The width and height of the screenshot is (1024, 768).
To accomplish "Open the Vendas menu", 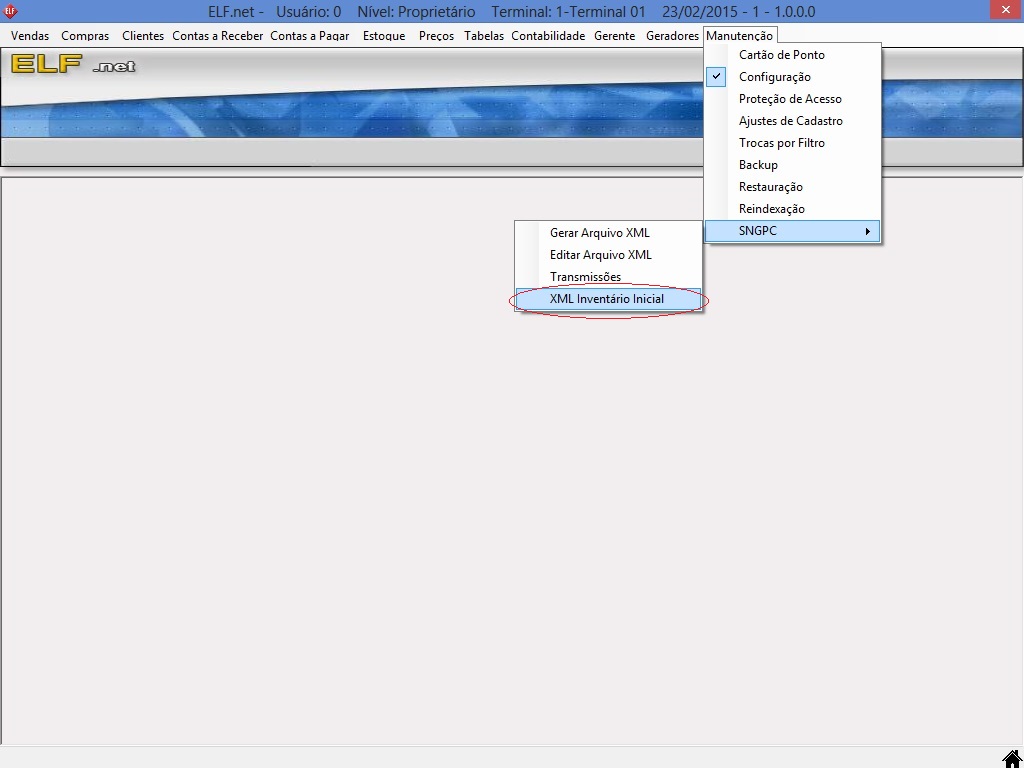I will tap(30, 36).
